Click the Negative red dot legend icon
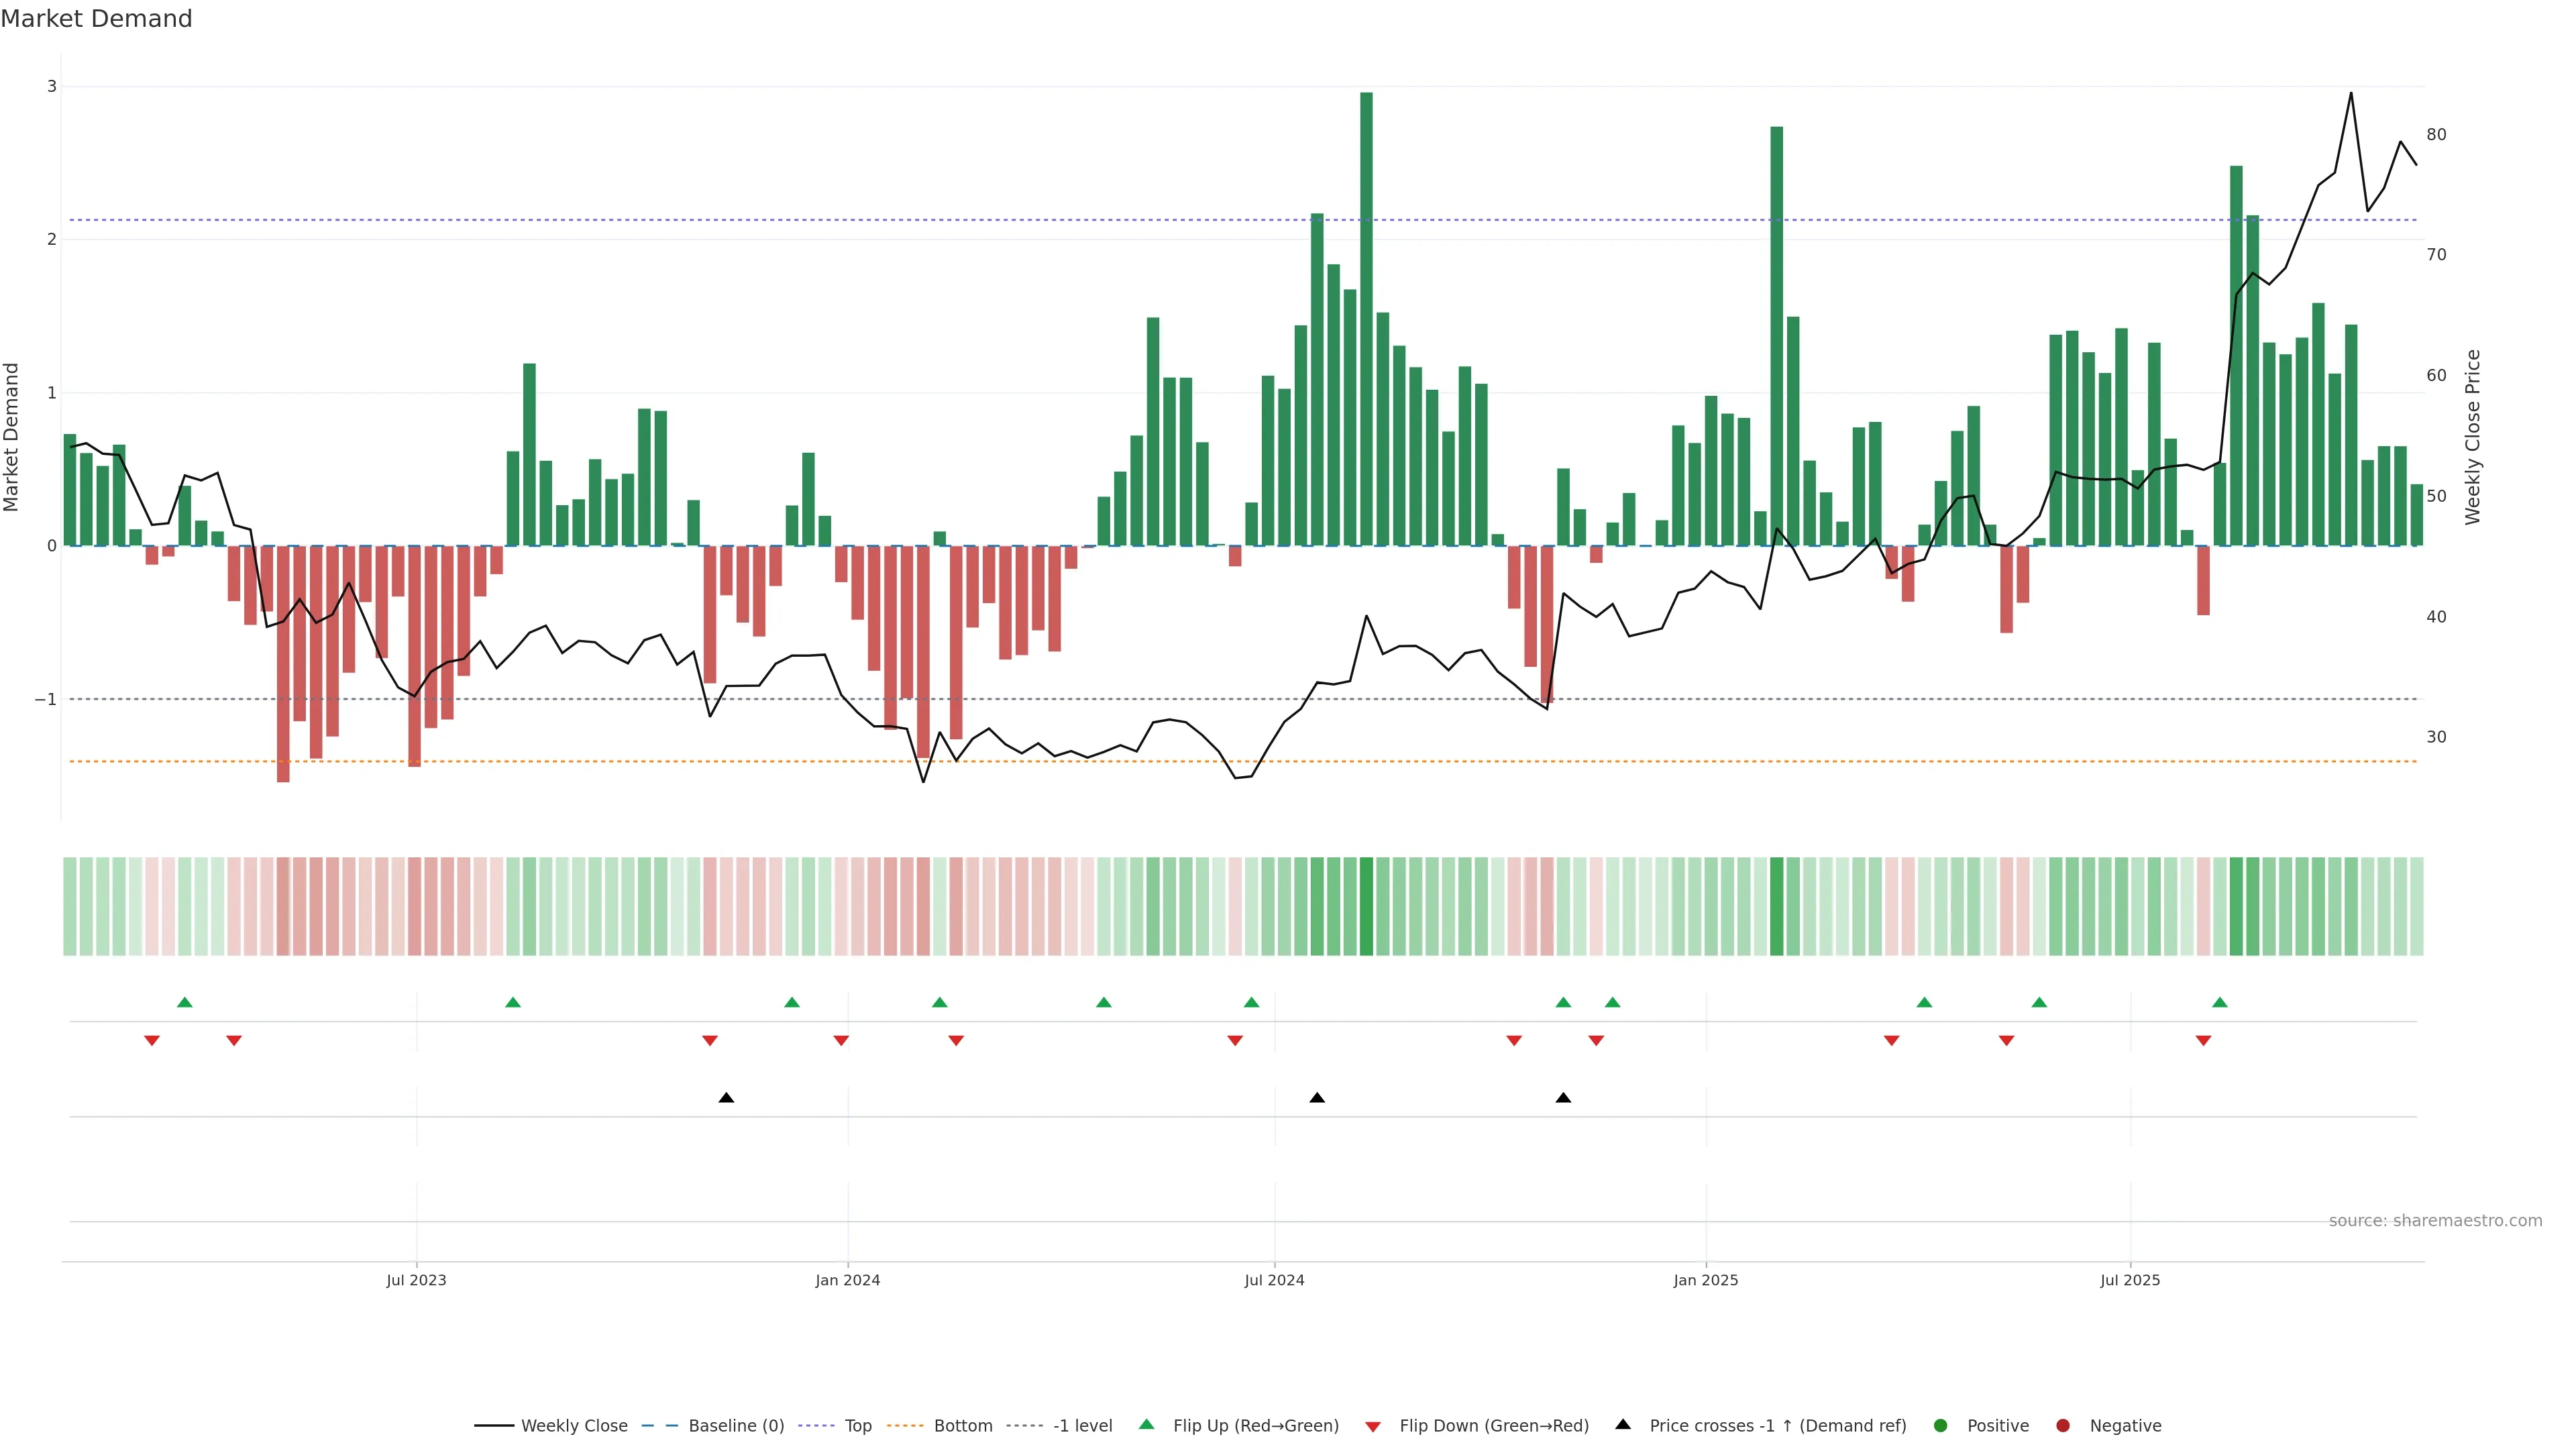Screen dimensions: 2576x1449 click(x=2062, y=1425)
